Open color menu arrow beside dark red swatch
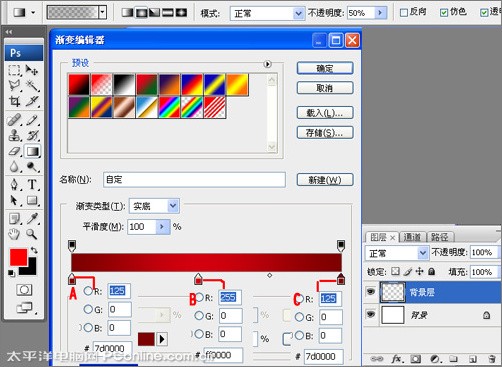 pos(162,339)
